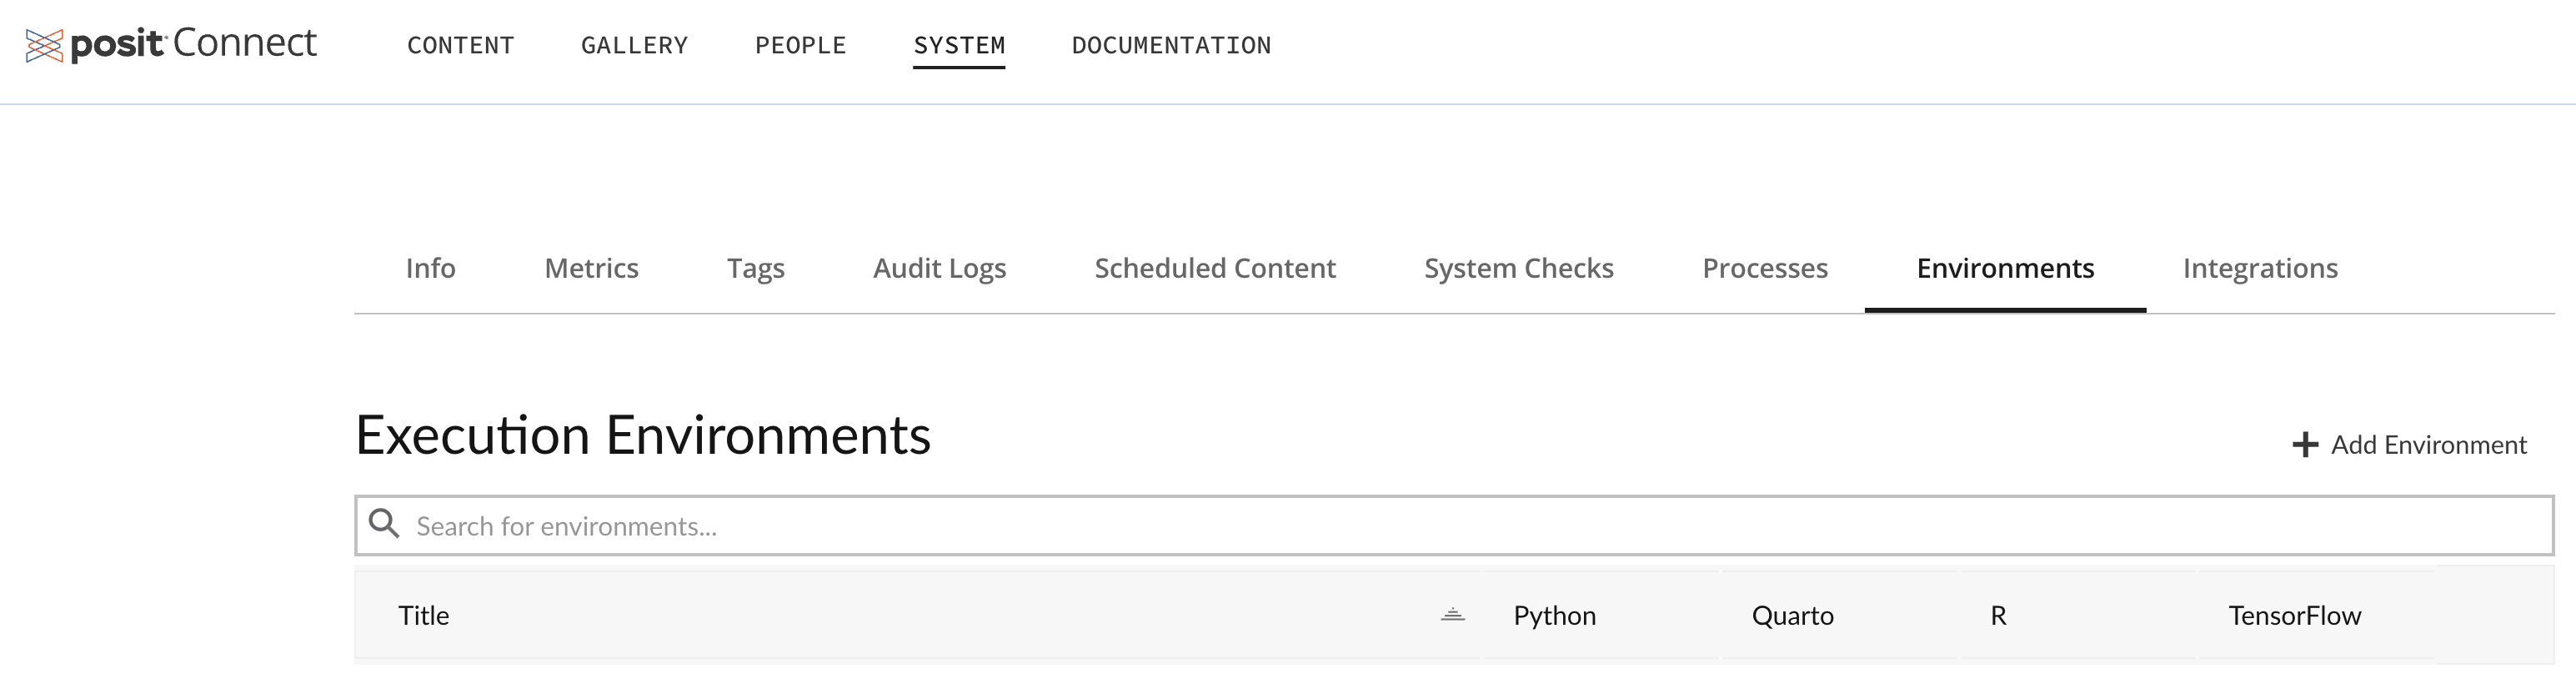The width and height of the screenshot is (2576, 689).
Task: Open DOCUMENTATION from the top menu
Action: (x=1171, y=45)
